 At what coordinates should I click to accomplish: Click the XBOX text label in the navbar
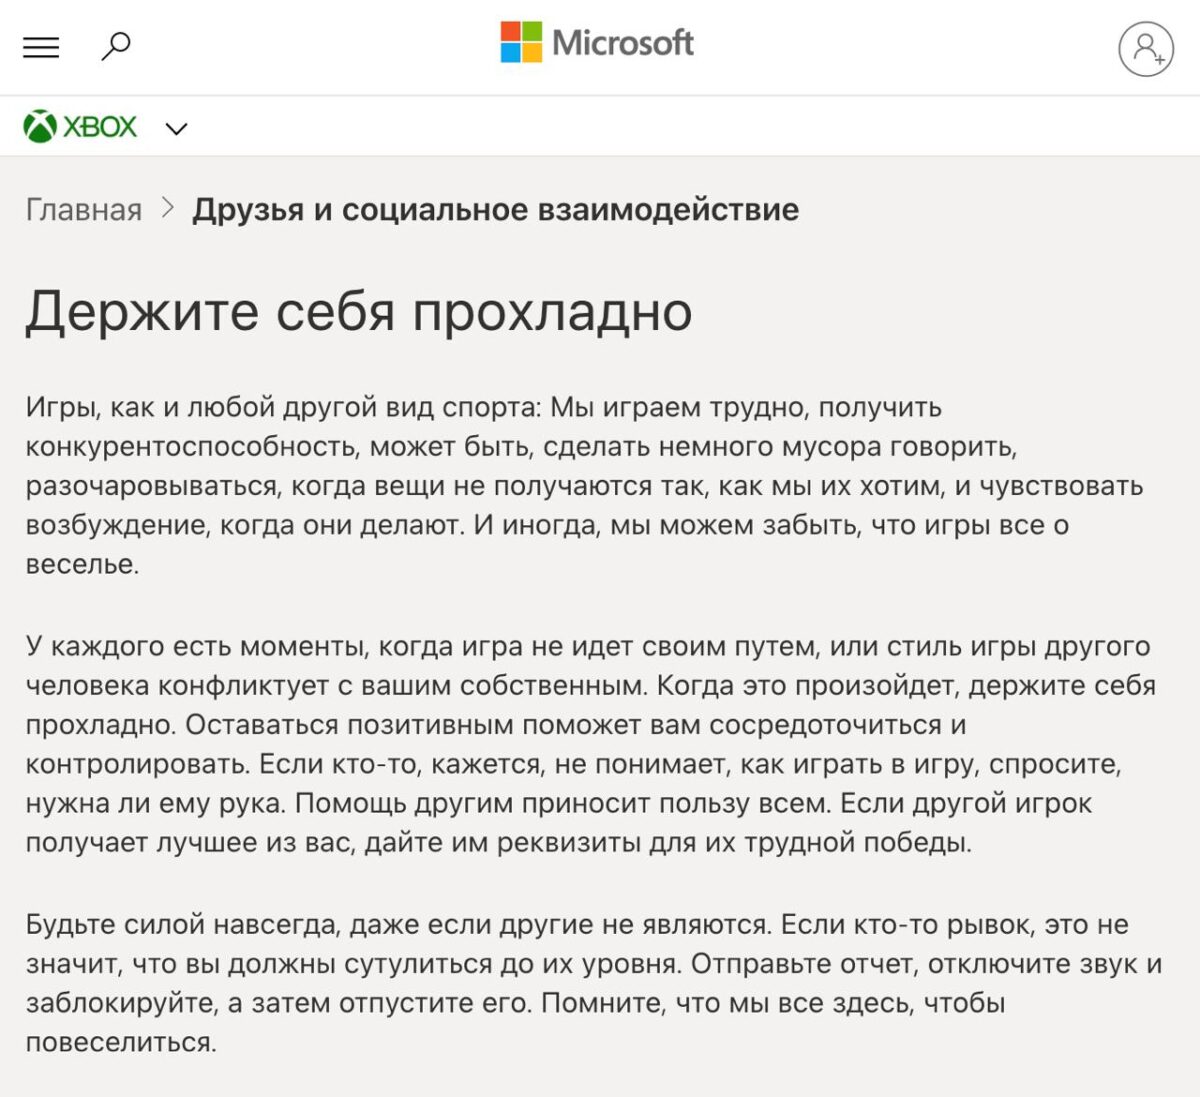pyautogui.click(x=100, y=126)
